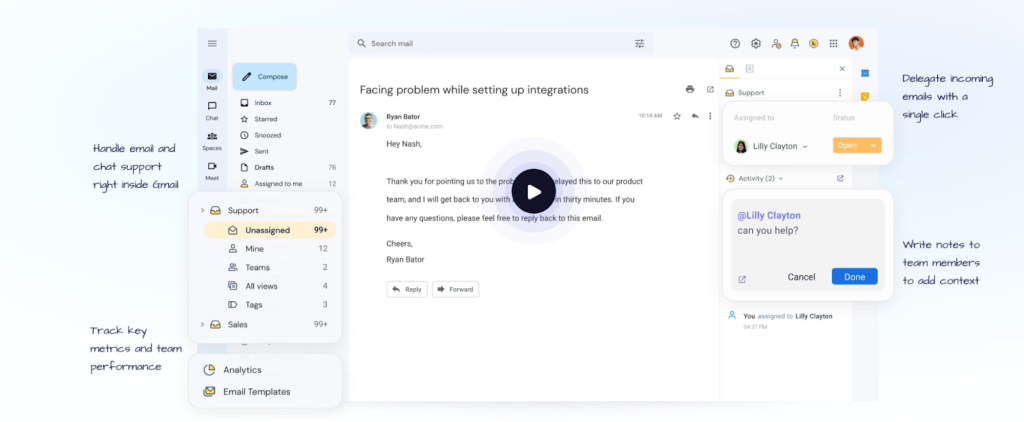Click Ryan Bator's sender avatar
Image resolution: width=1024 pixels, height=422 pixels.
[x=369, y=121]
